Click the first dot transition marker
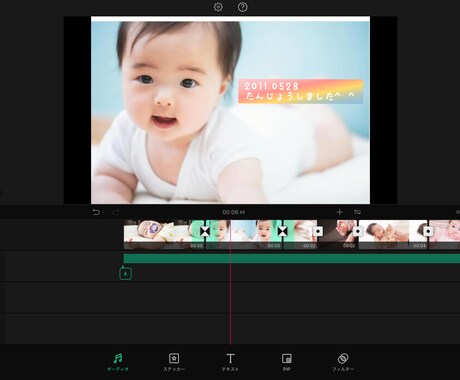The image size is (460, 380). click(x=318, y=231)
